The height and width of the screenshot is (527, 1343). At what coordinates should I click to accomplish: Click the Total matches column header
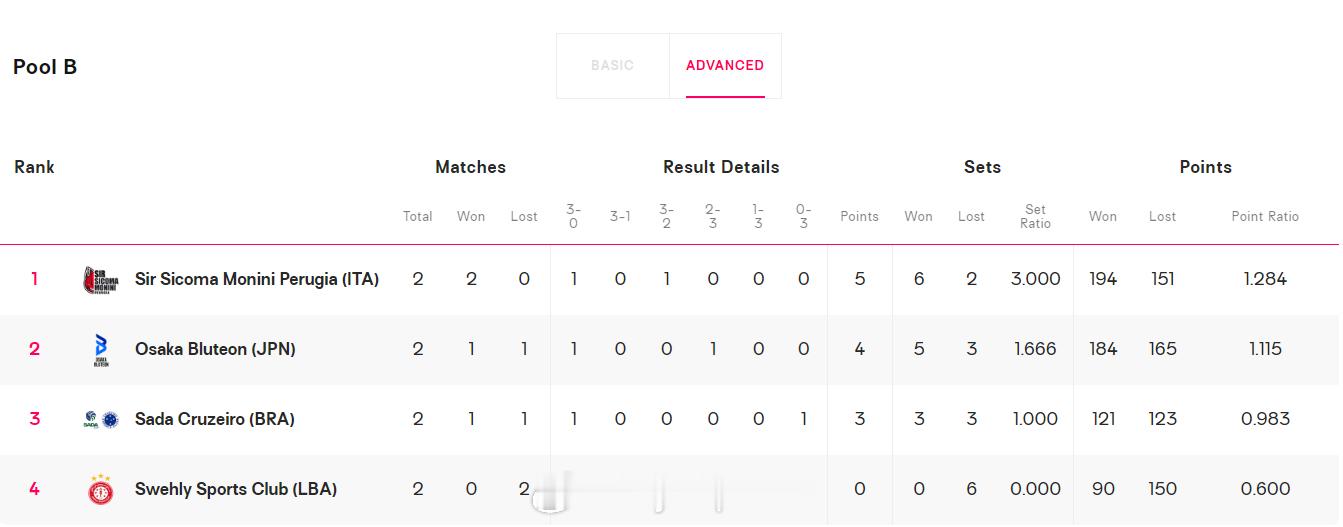[x=417, y=216]
